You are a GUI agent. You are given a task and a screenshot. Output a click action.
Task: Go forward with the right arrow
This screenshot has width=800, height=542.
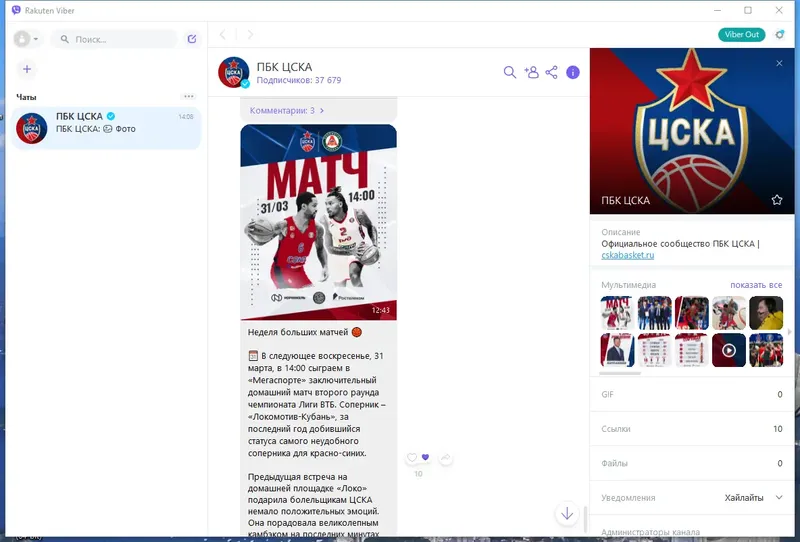(250, 35)
